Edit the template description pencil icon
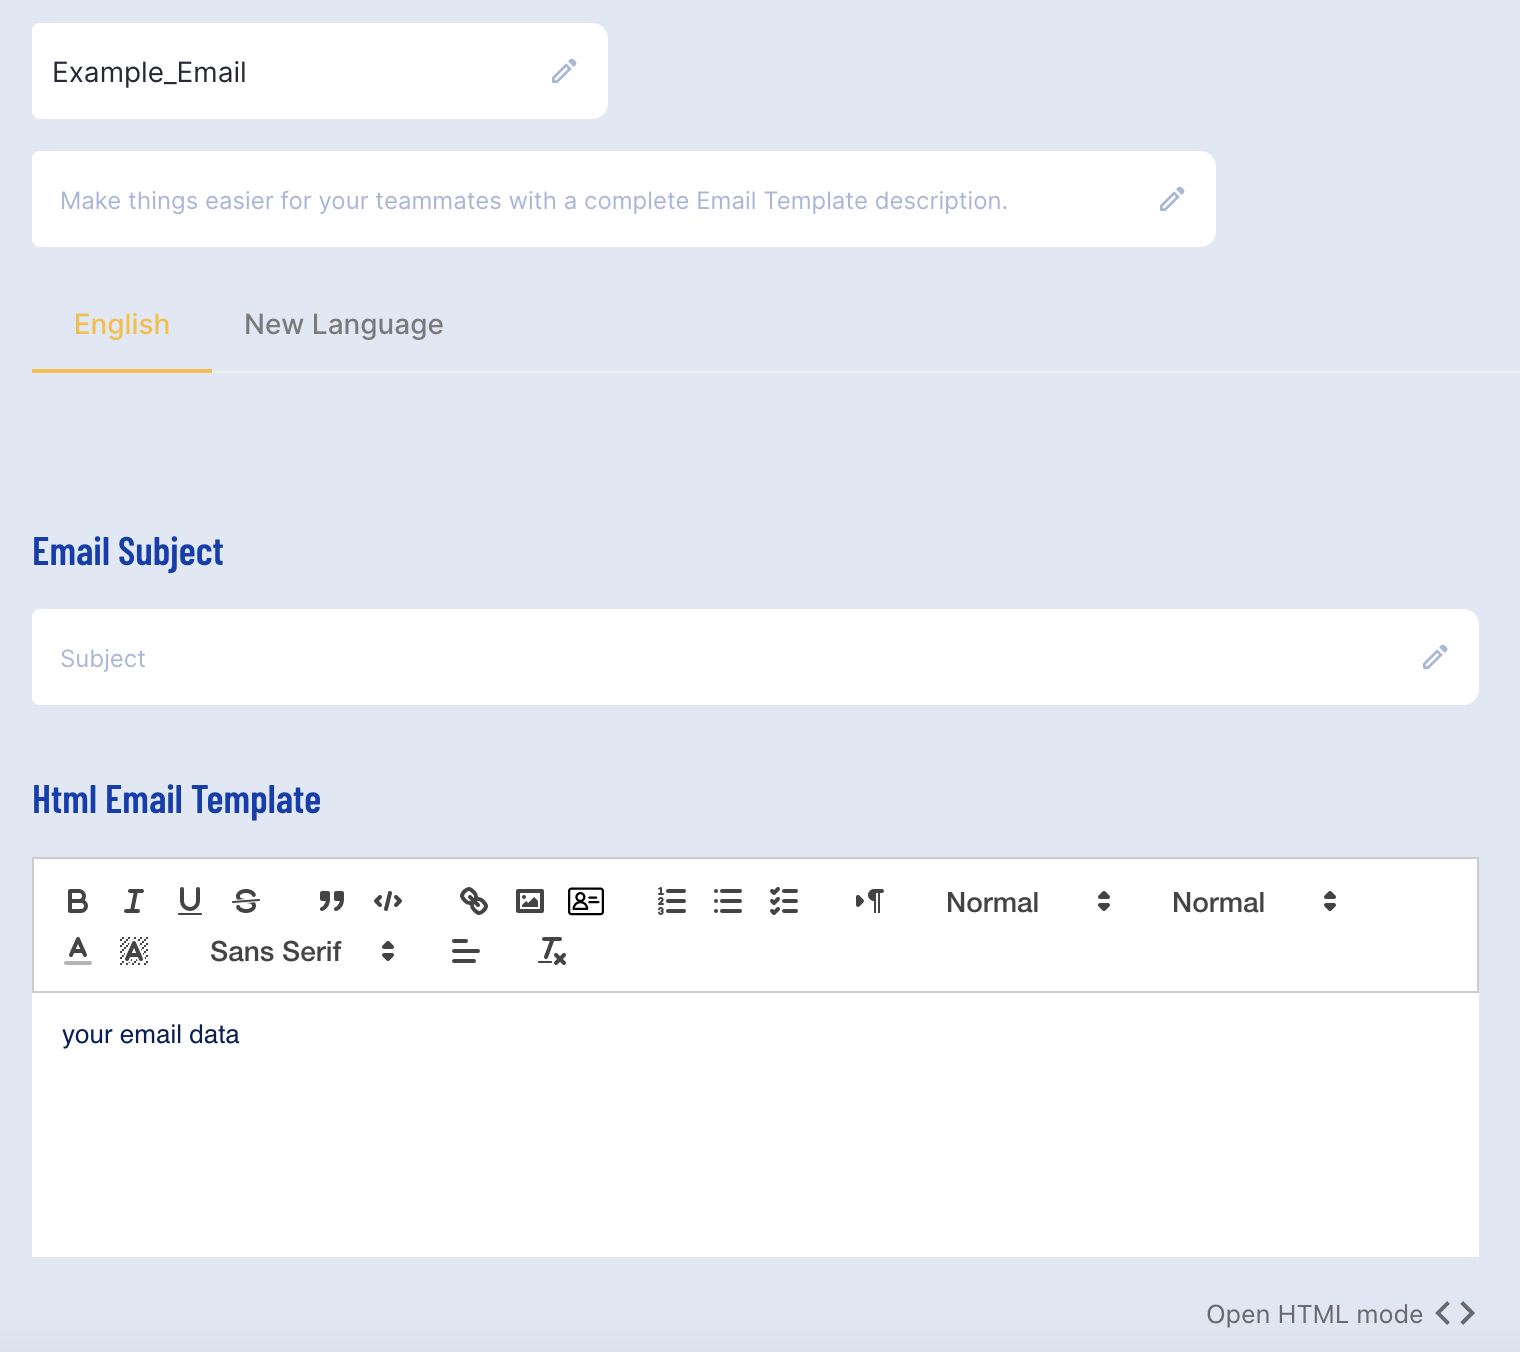This screenshot has height=1352, width=1520. [1172, 199]
